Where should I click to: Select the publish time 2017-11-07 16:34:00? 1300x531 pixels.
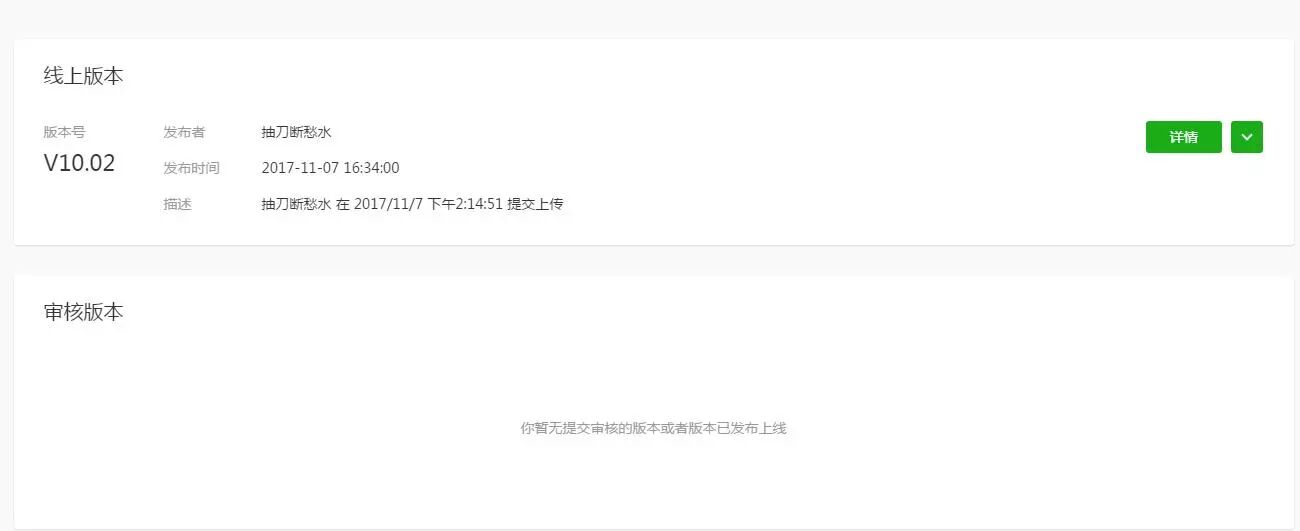330,168
